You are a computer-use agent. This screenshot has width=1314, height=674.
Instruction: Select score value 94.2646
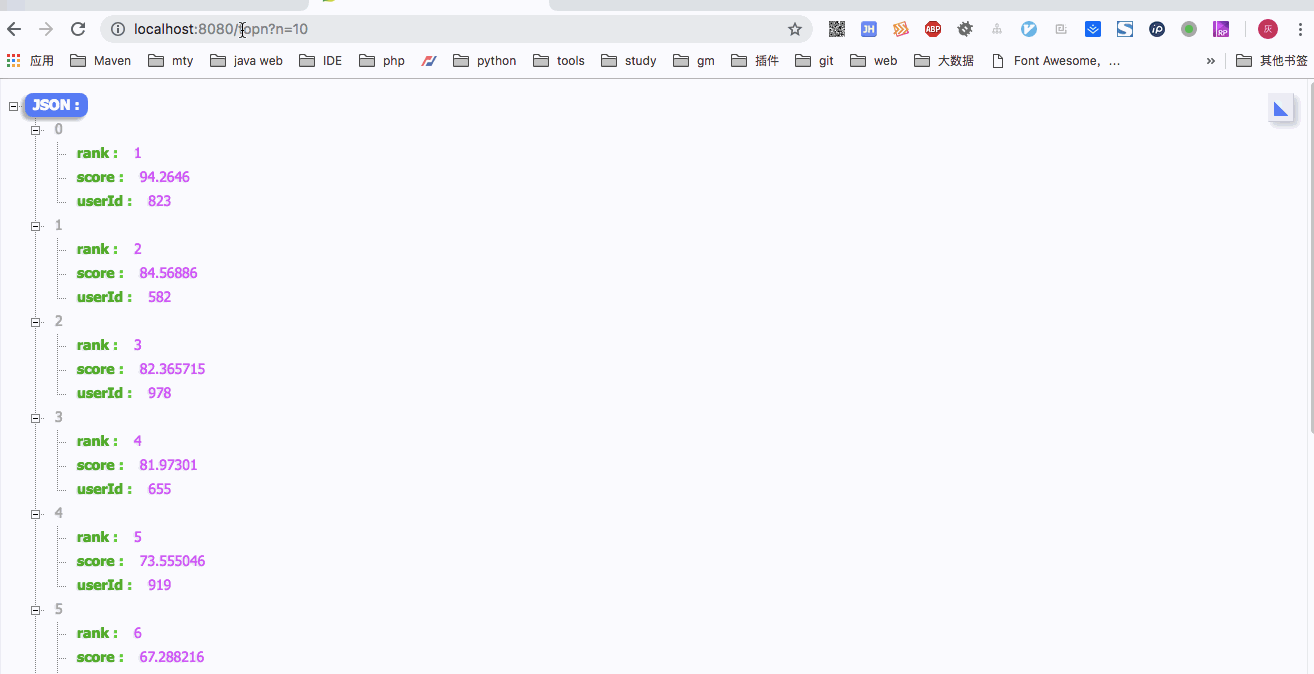point(164,177)
